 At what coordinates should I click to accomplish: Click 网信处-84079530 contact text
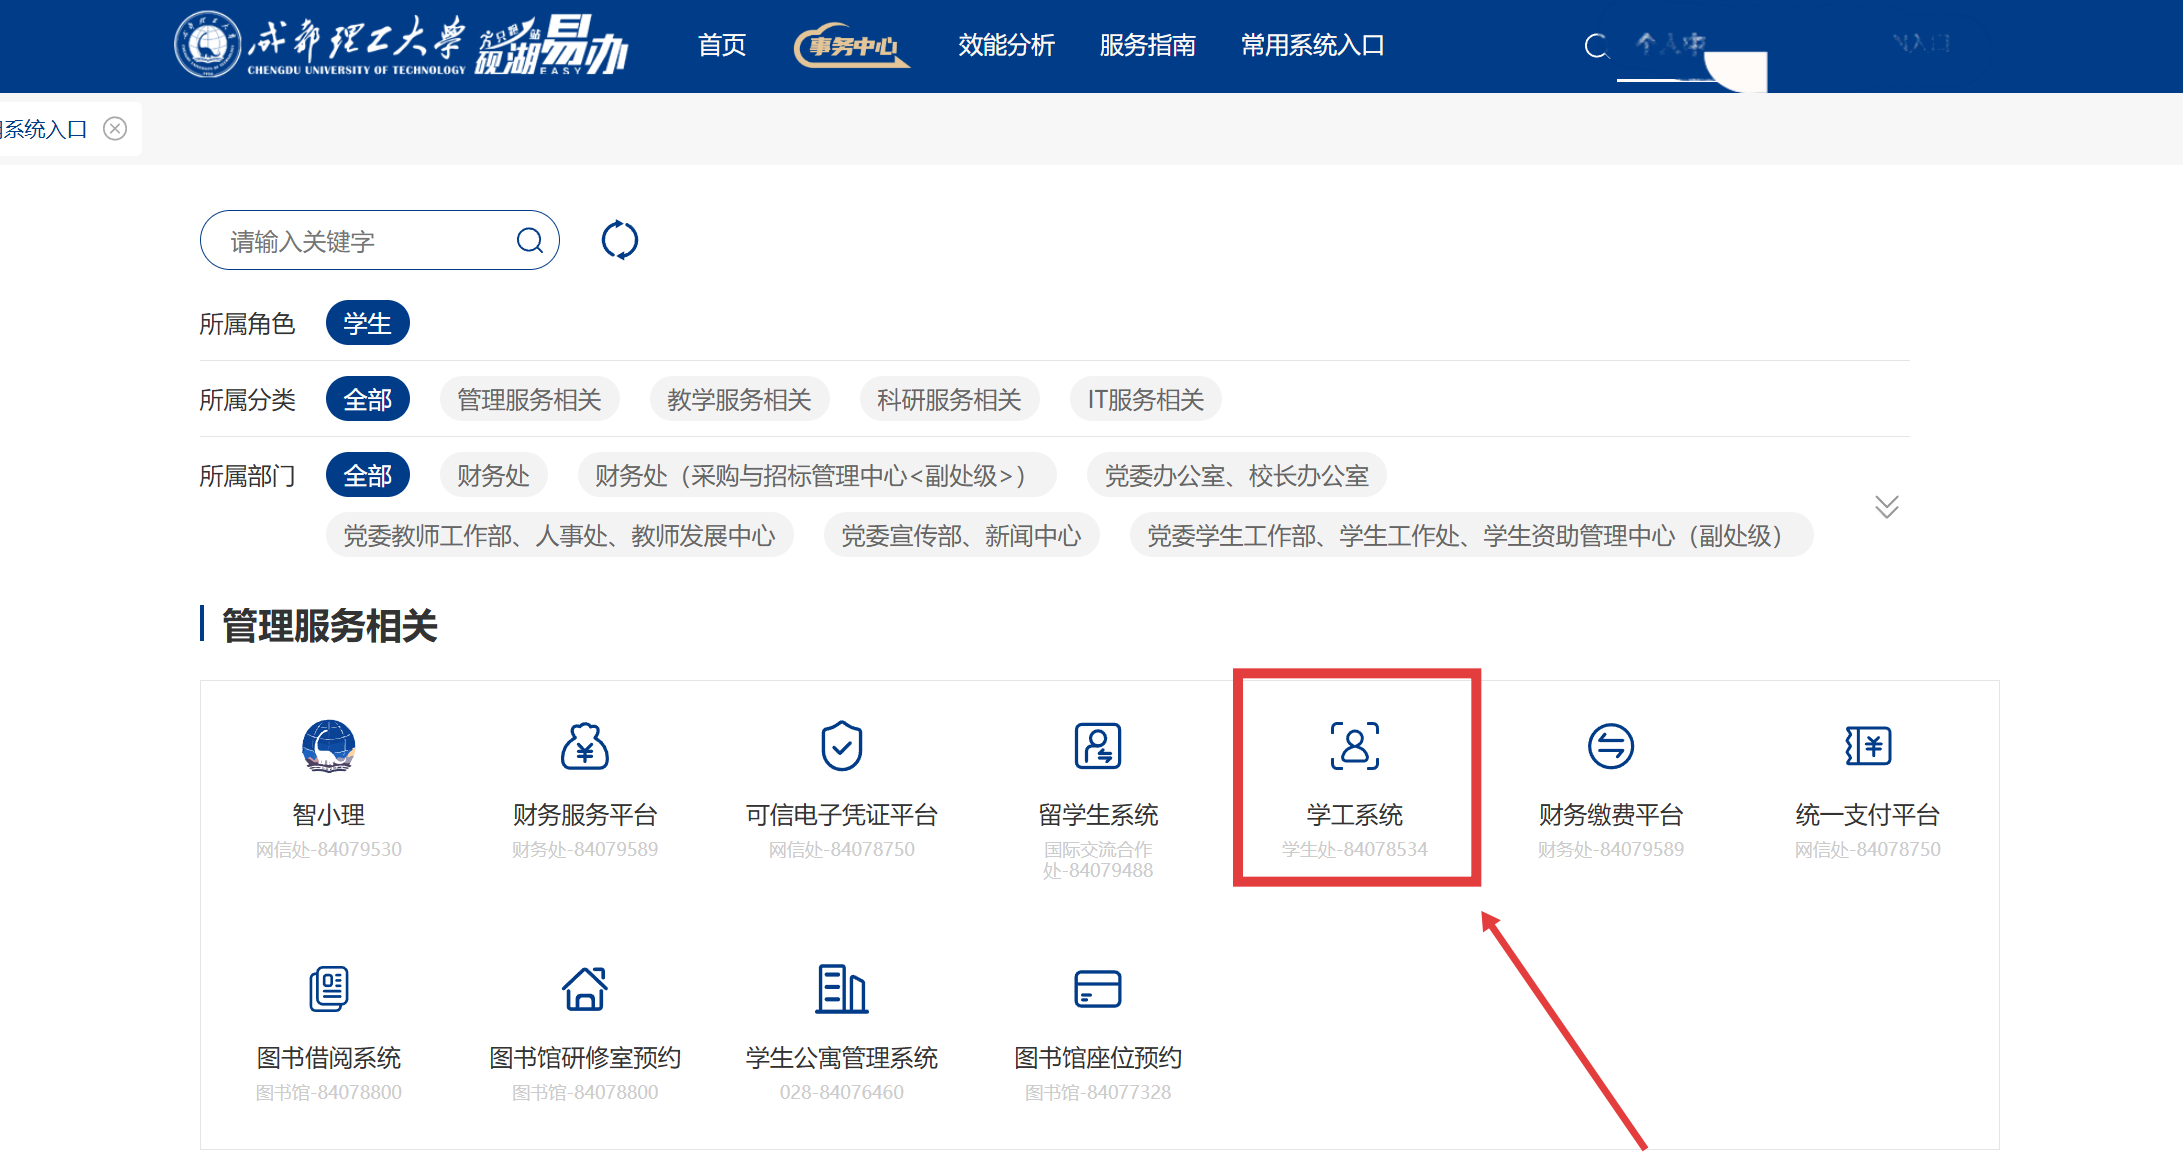pos(328,849)
